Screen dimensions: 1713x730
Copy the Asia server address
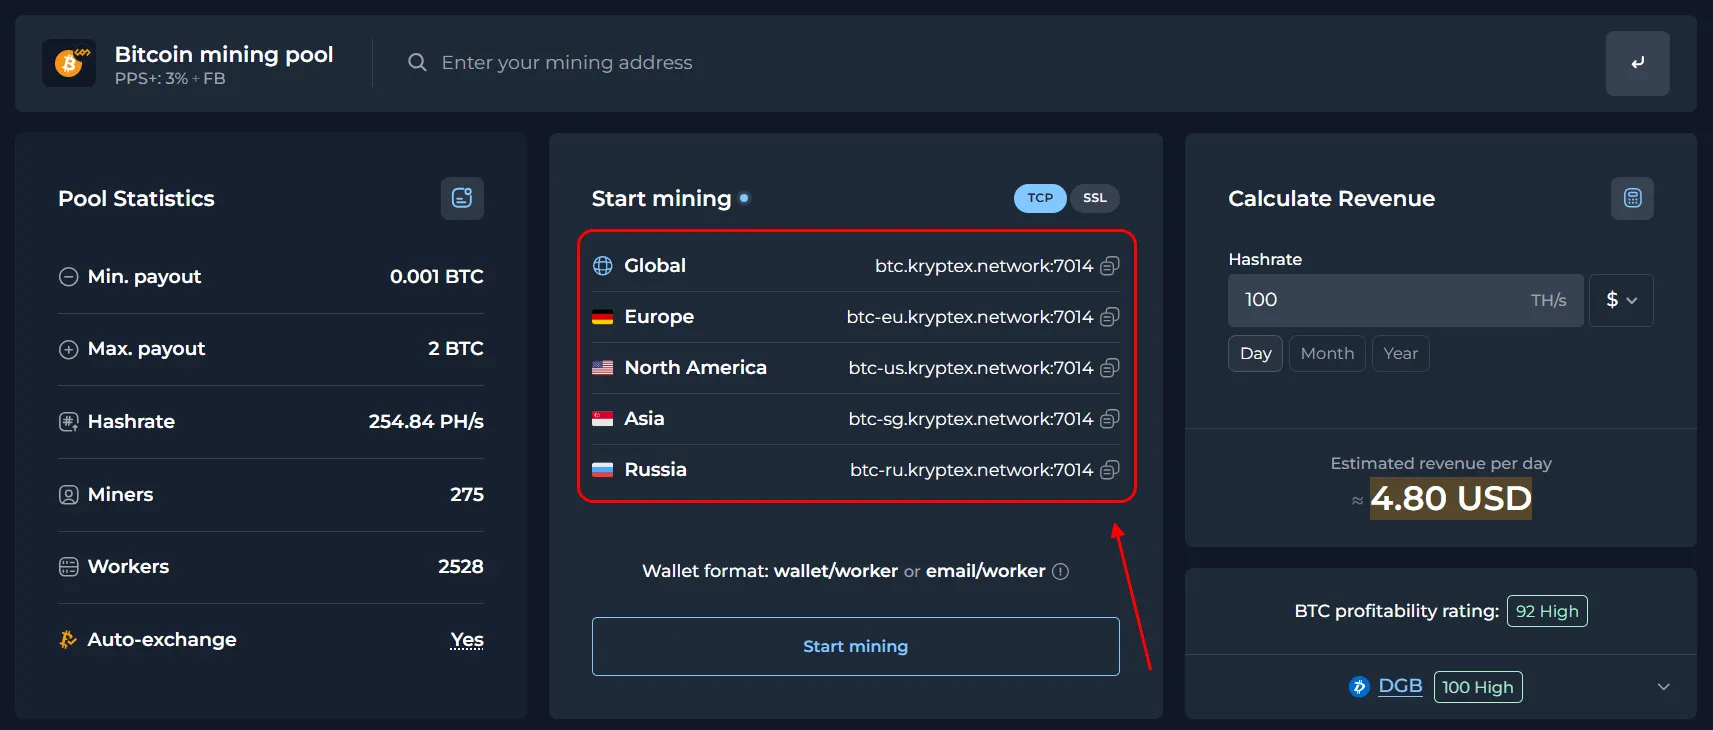1109,419
